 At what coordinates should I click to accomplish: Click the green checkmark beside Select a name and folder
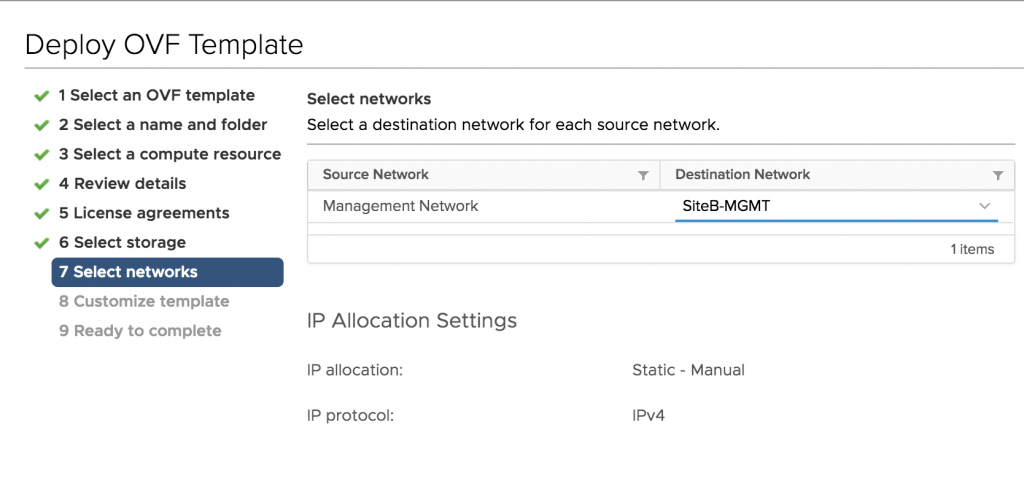(x=42, y=125)
